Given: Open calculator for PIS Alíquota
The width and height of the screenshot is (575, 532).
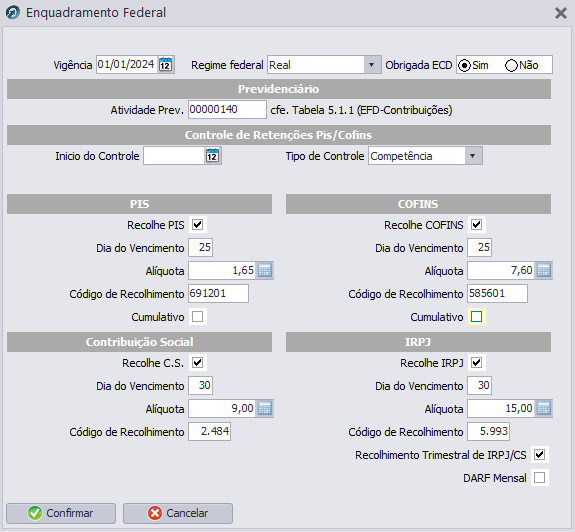Looking at the screenshot, I should point(265,271).
